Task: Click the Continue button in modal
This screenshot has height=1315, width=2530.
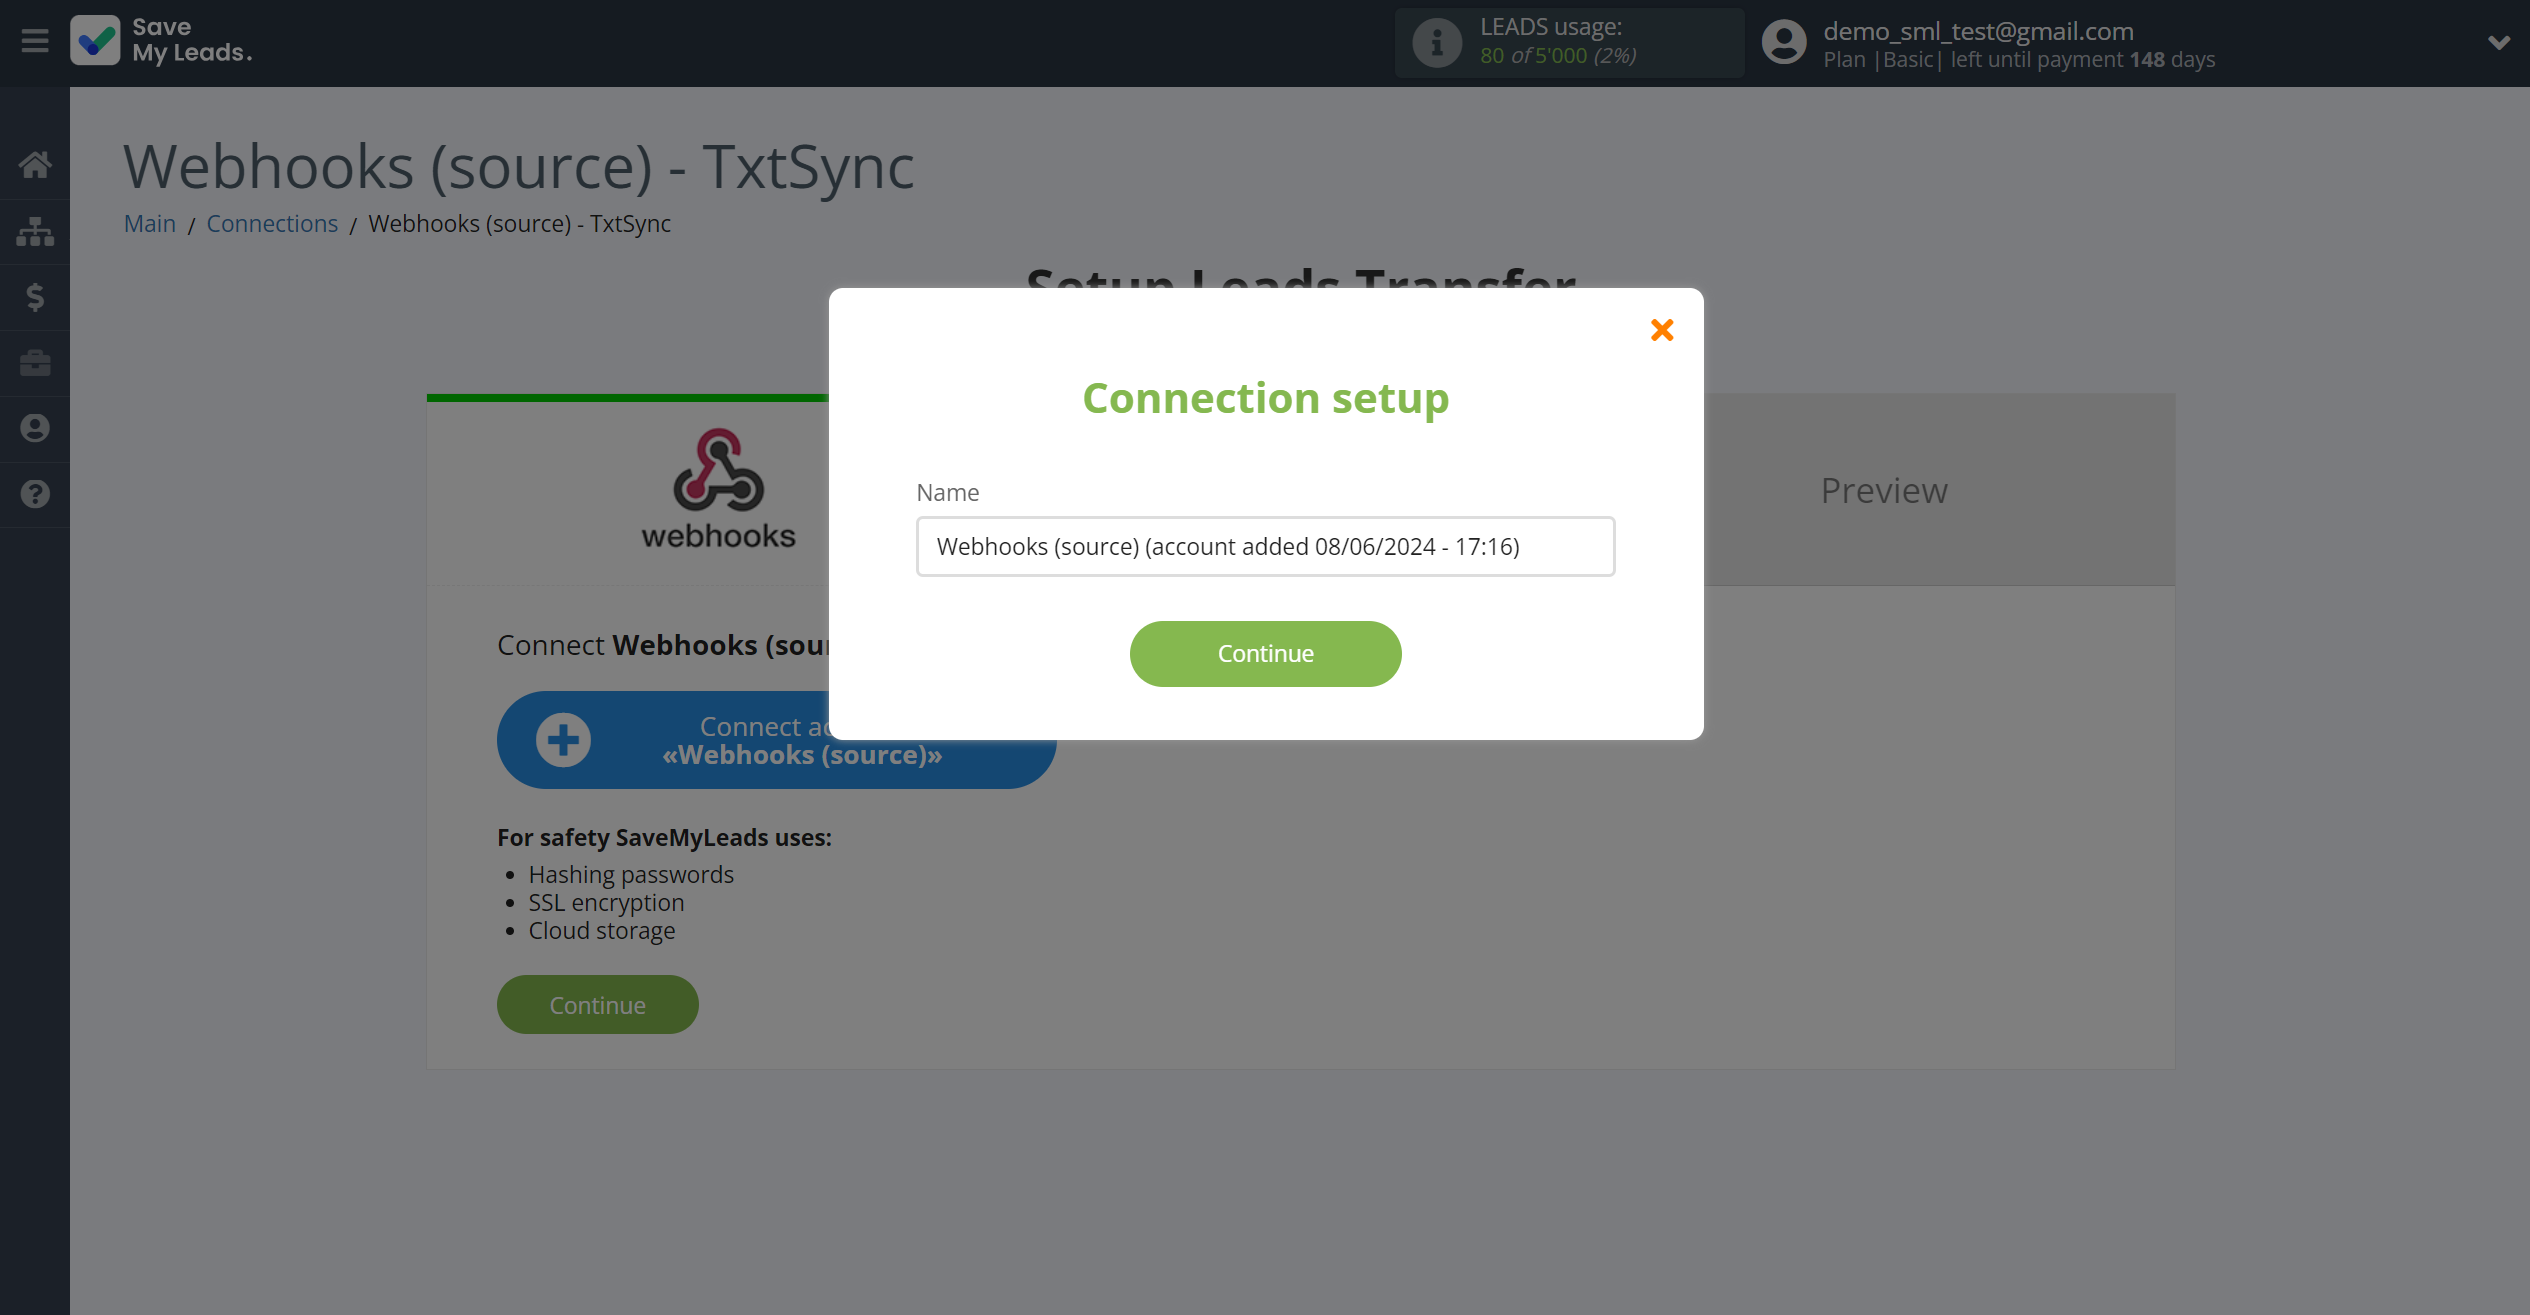Action: point(1265,652)
